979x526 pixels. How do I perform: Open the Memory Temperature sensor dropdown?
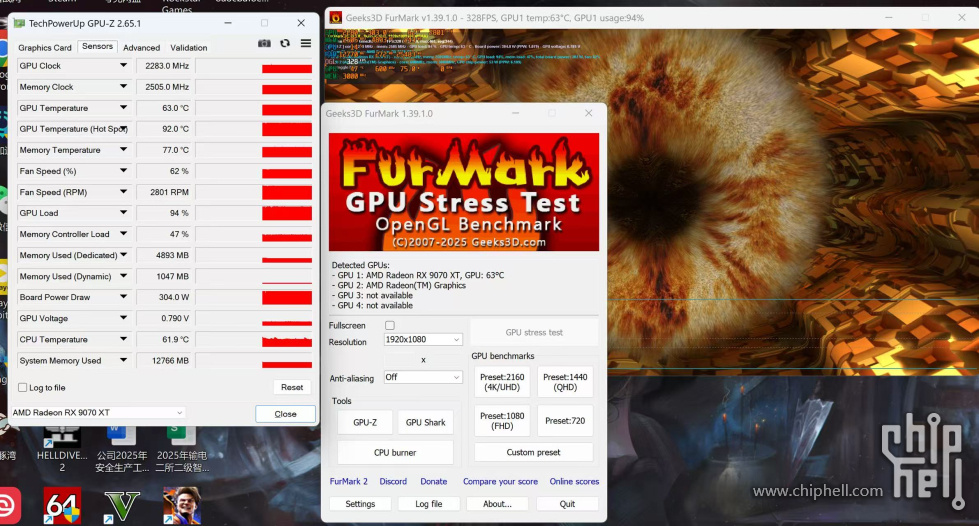point(123,150)
